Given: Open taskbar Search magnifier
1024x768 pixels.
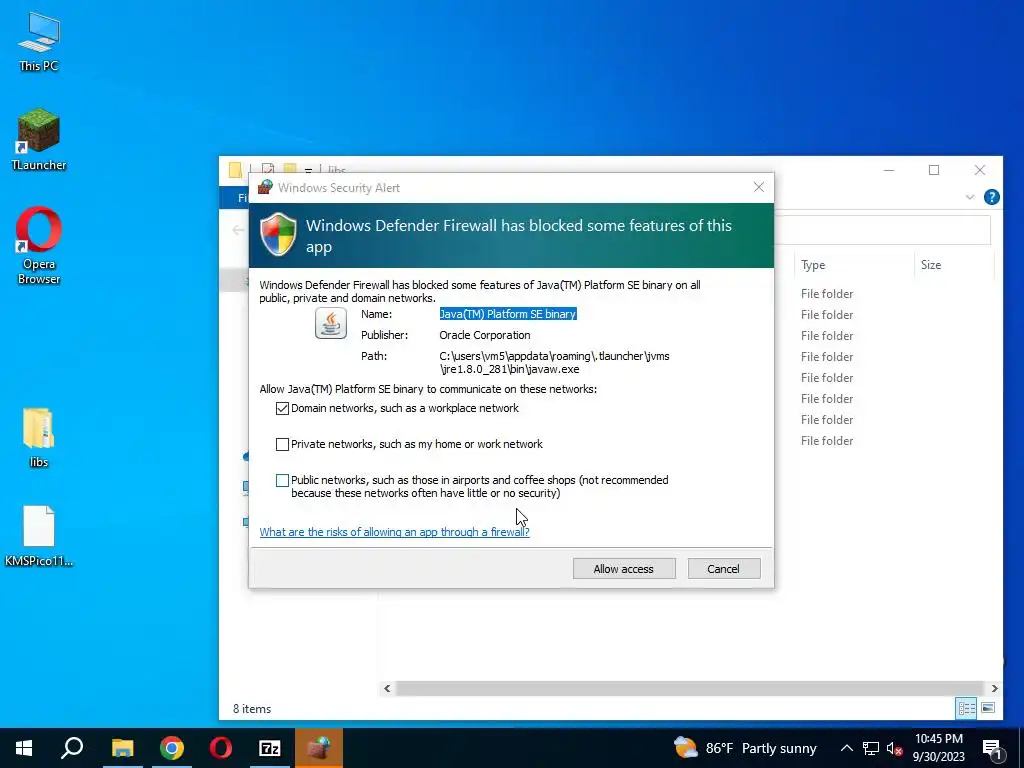Looking at the screenshot, I should point(72,748).
